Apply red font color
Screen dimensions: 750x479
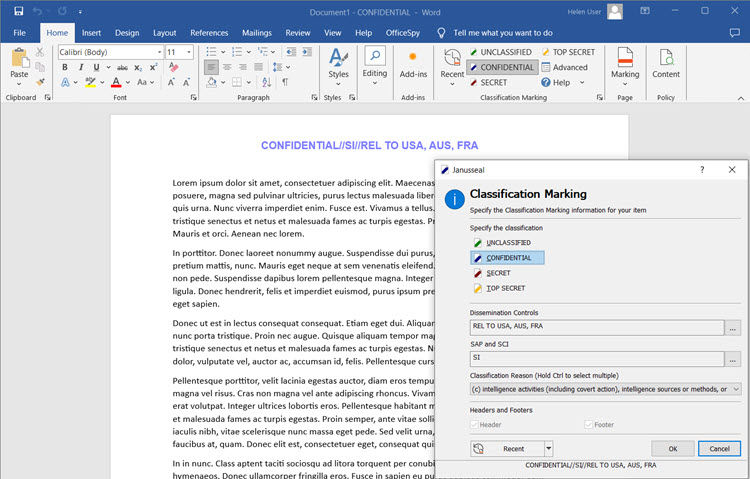pos(116,82)
